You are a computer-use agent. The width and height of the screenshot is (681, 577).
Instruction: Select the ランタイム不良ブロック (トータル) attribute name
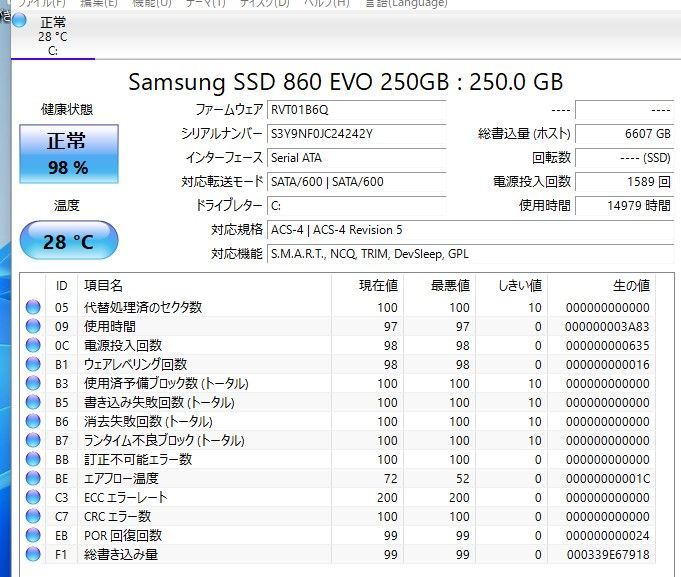[x=164, y=441]
